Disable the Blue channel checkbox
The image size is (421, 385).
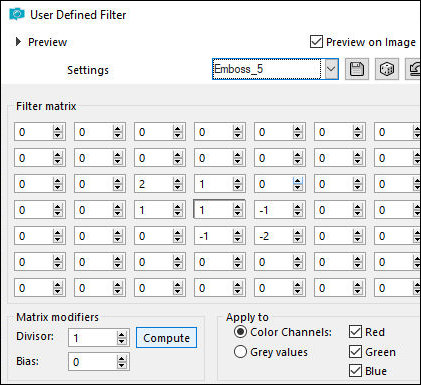coord(355,371)
